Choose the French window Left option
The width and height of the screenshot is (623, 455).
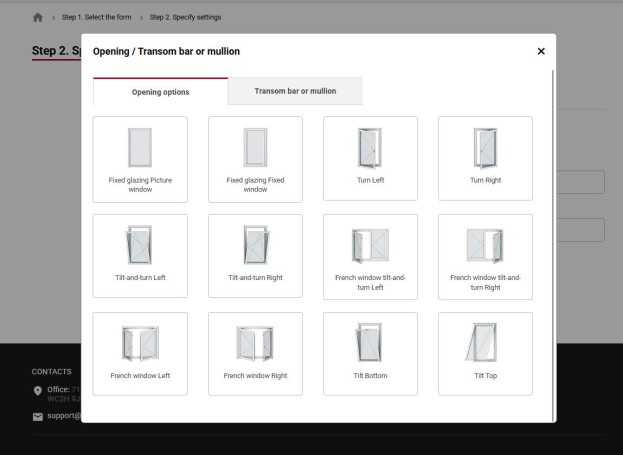(140, 353)
